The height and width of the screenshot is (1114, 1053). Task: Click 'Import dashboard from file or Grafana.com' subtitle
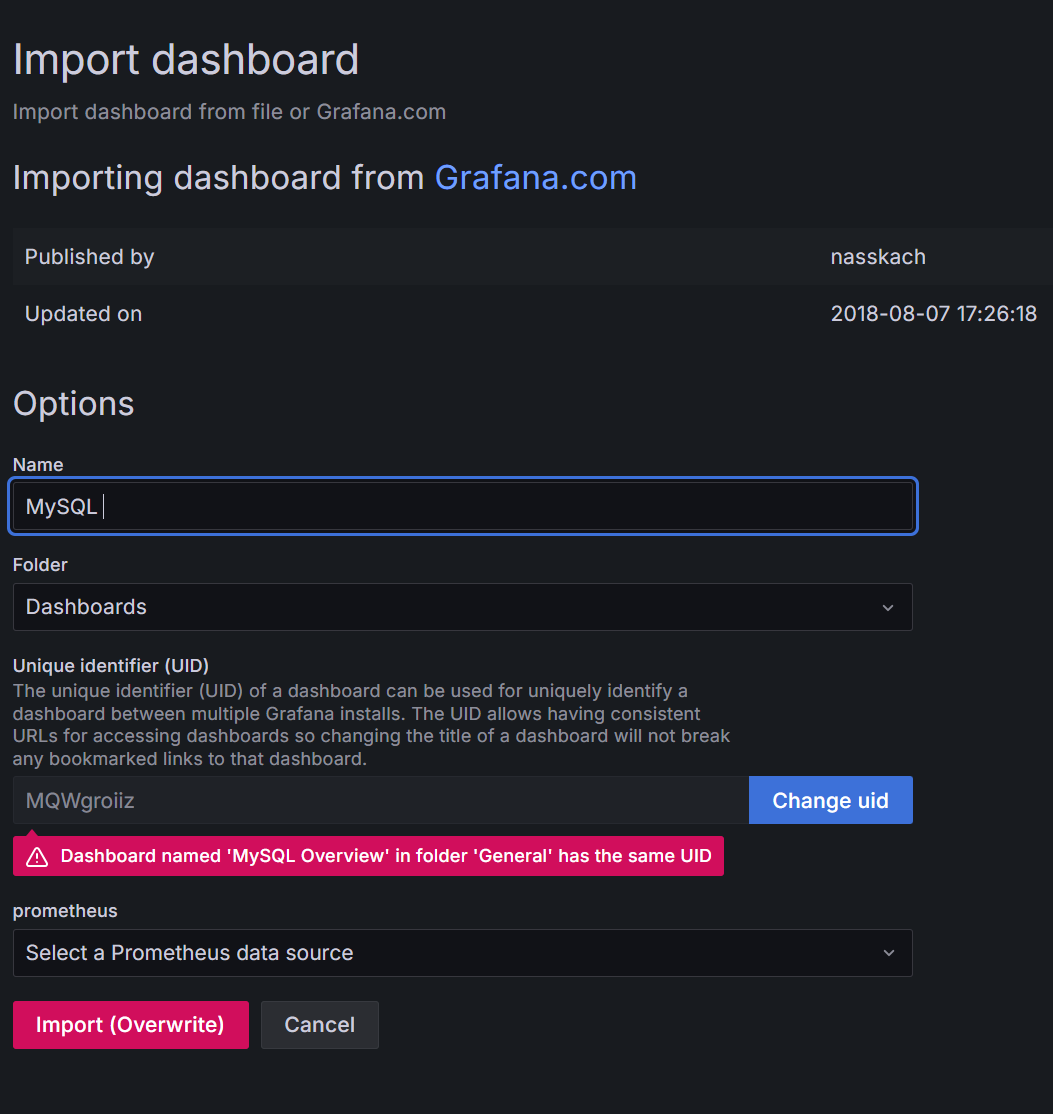(230, 112)
